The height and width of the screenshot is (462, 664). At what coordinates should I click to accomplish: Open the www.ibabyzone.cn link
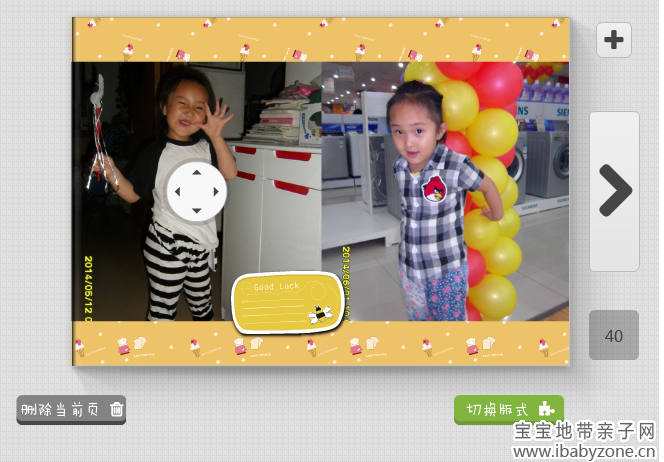[x=584, y=452]
